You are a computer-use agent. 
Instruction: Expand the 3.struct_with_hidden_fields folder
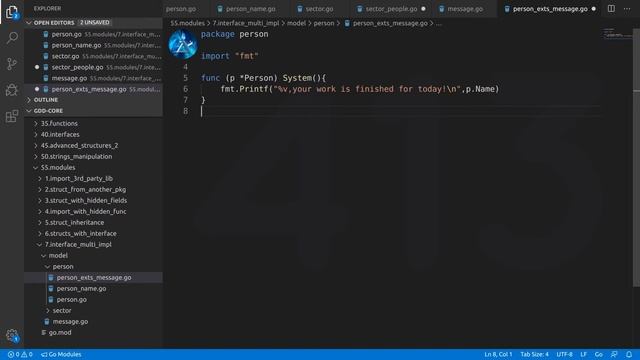[x=93, y=200]
